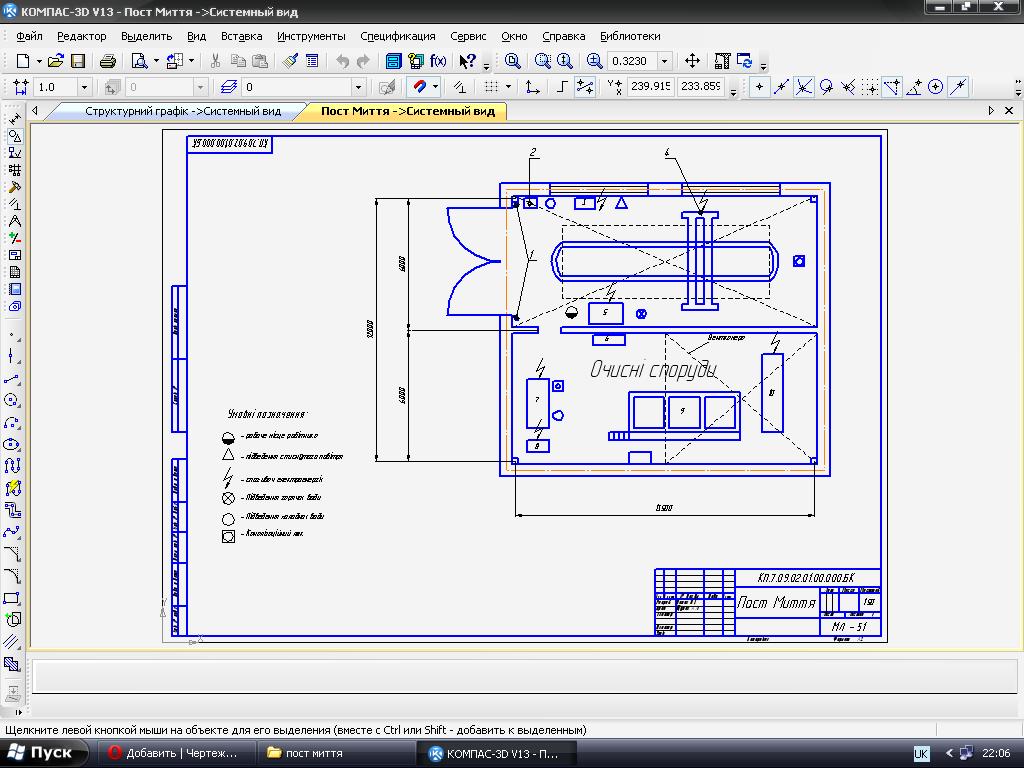Select the Chamfer tool in left panel

tap(12, 554)
